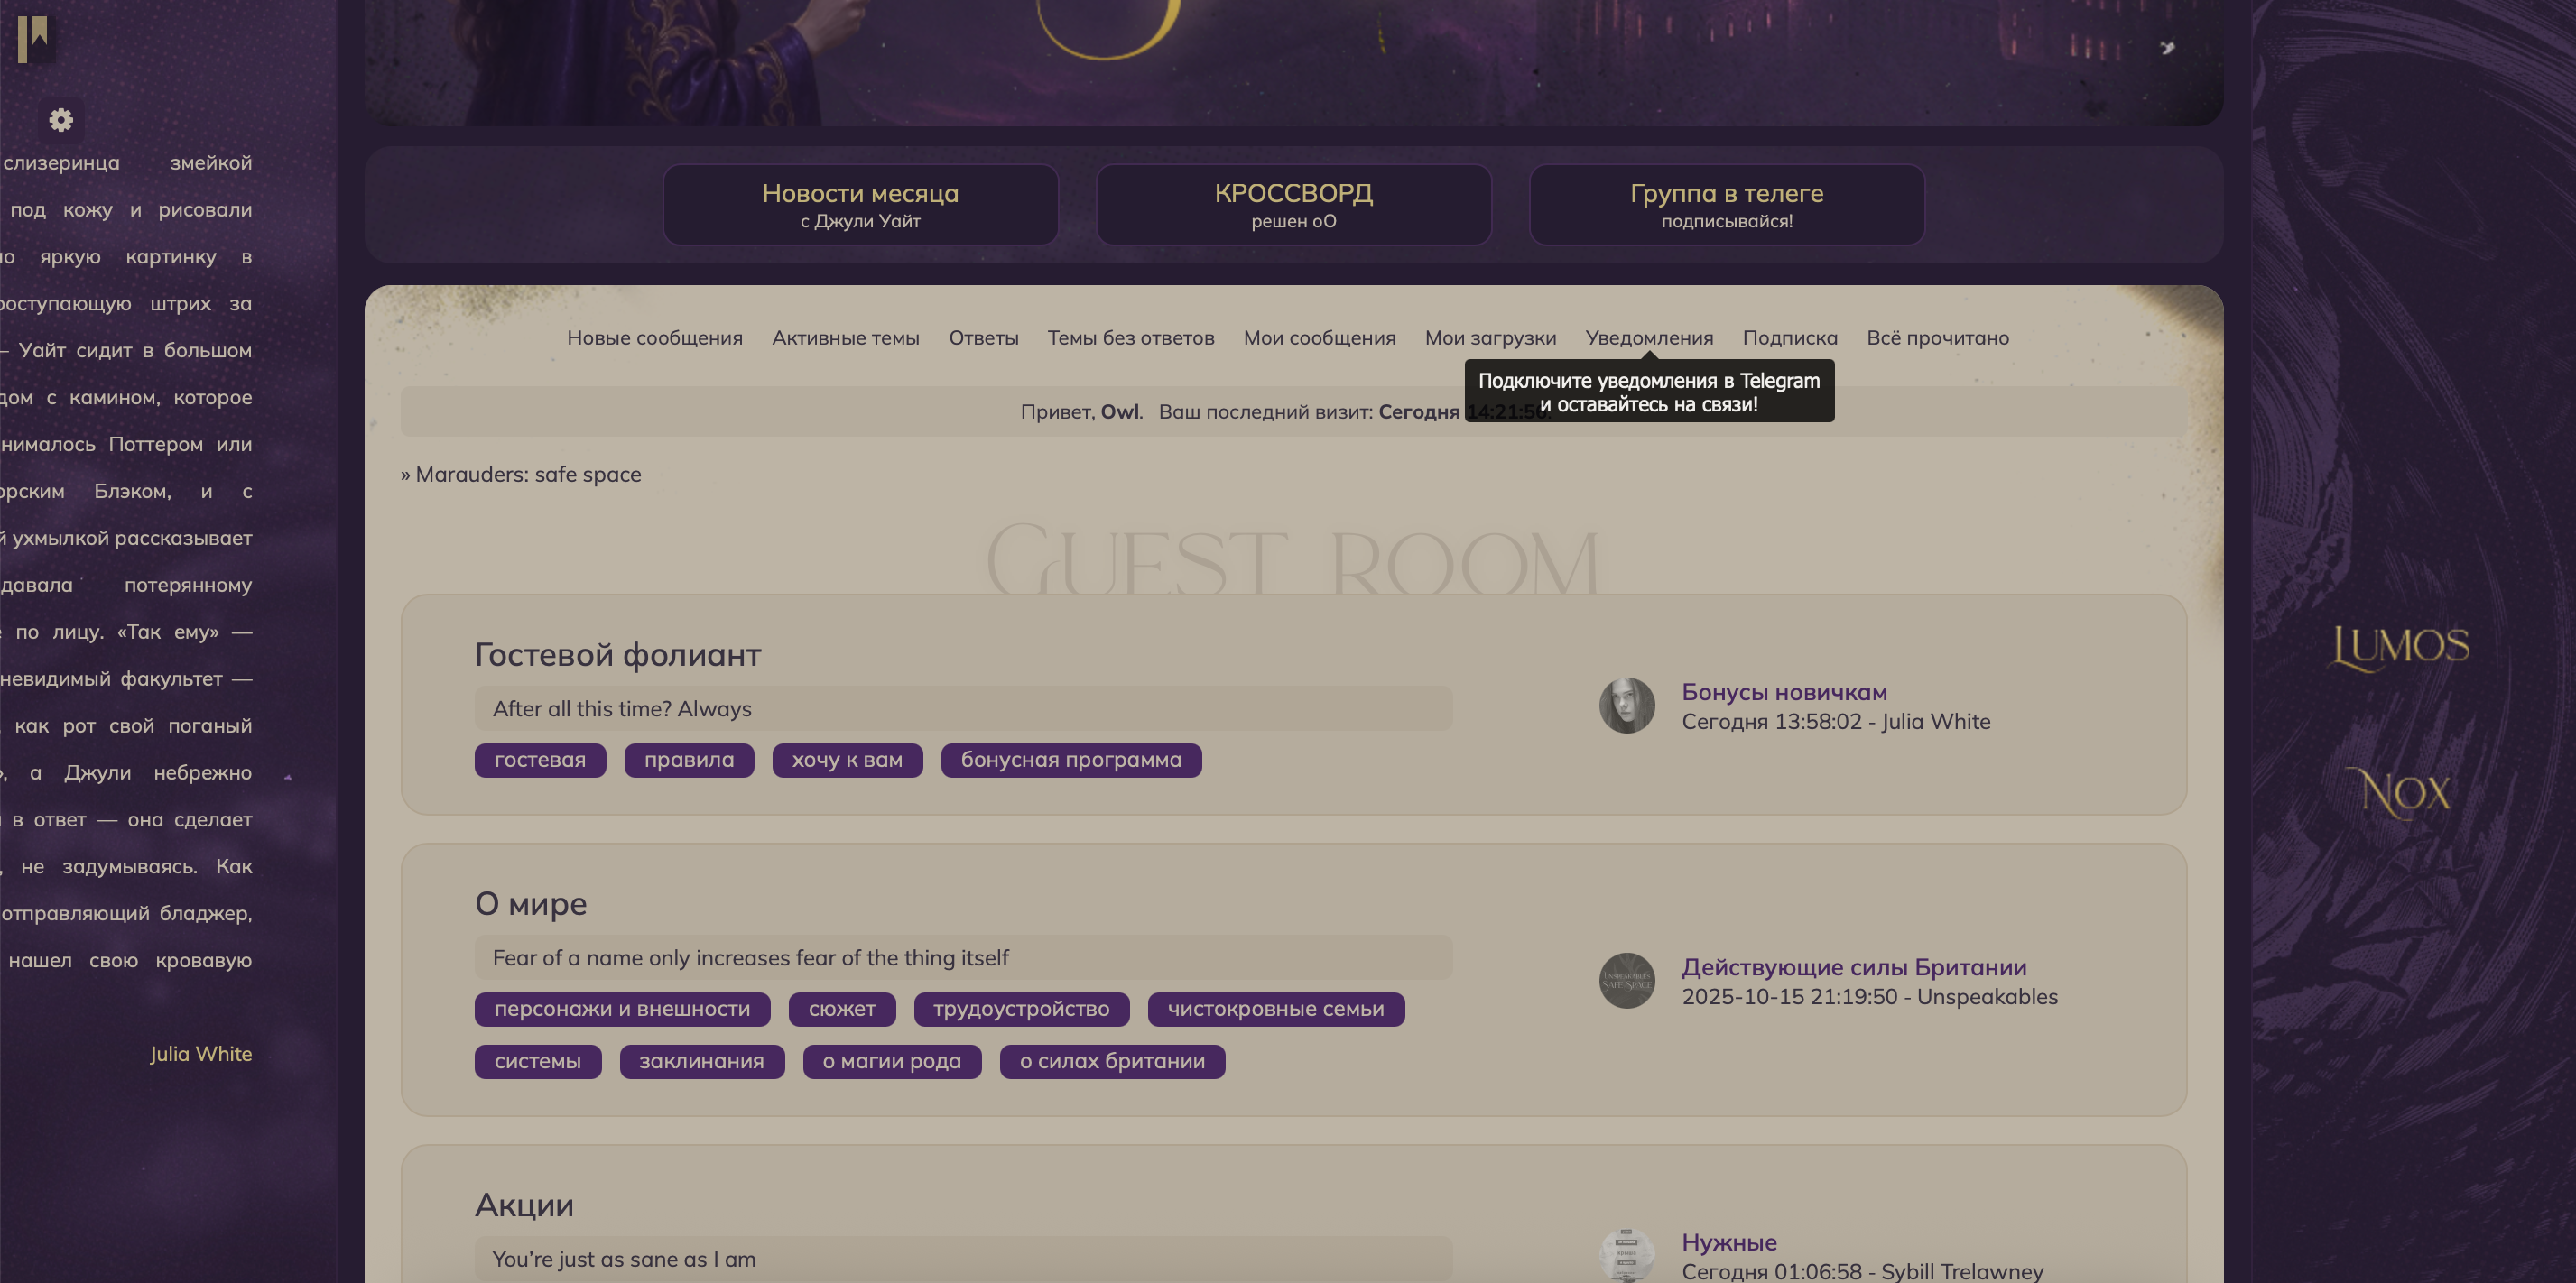Select Активные темы in the navigation
This screenshot has height=1283, width=2576.
click(x=845, y=338)
